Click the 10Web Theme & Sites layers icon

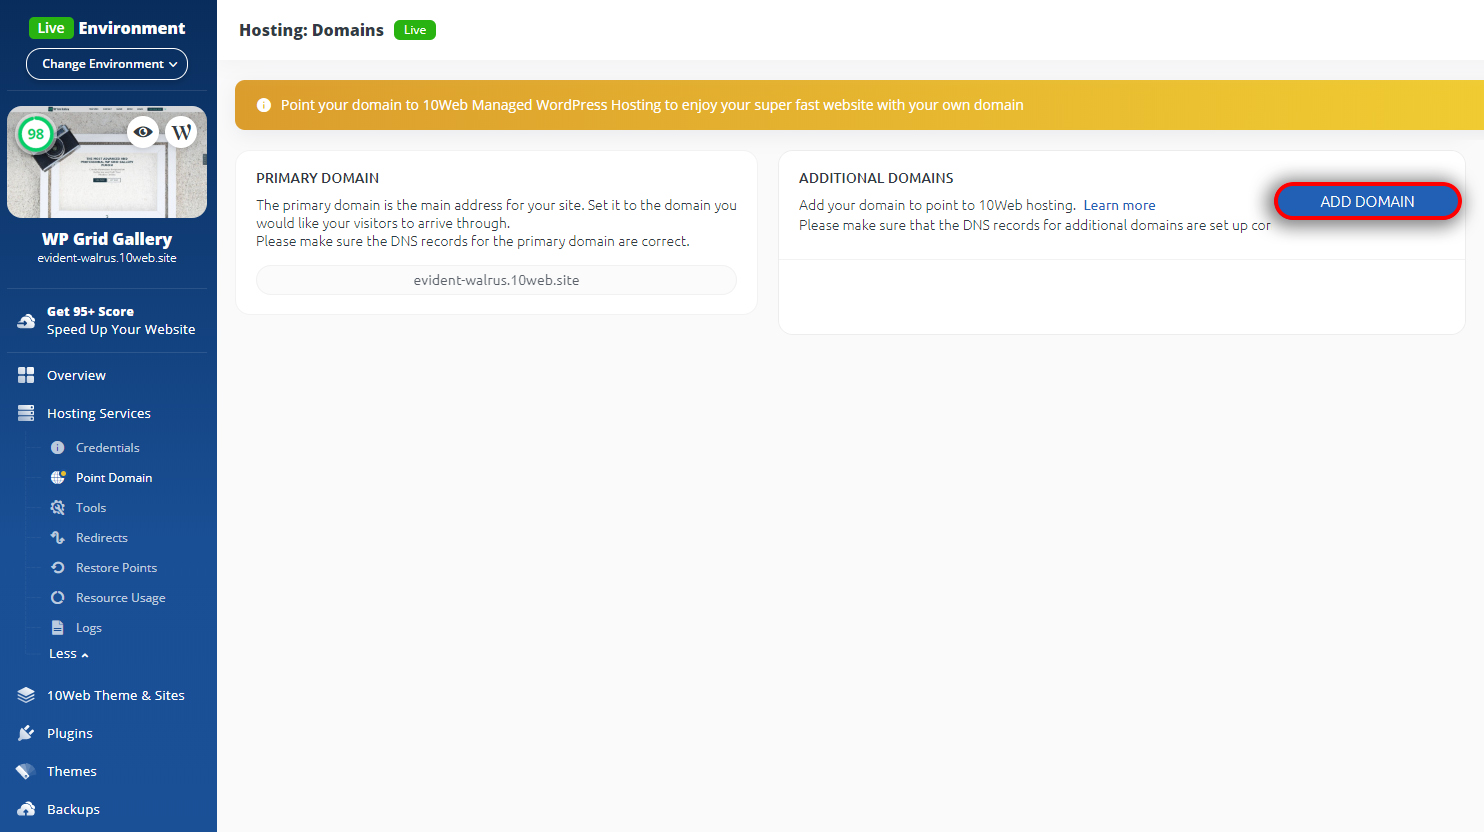point(26,695)
